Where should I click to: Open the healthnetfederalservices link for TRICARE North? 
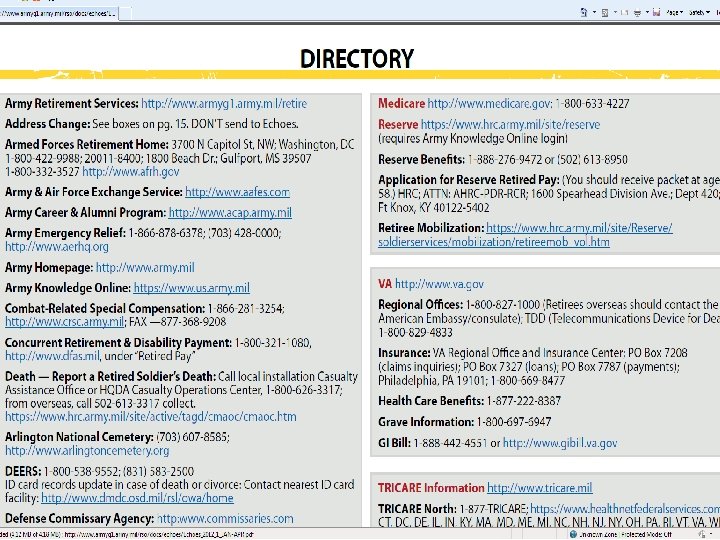click(x=625, y=508)
